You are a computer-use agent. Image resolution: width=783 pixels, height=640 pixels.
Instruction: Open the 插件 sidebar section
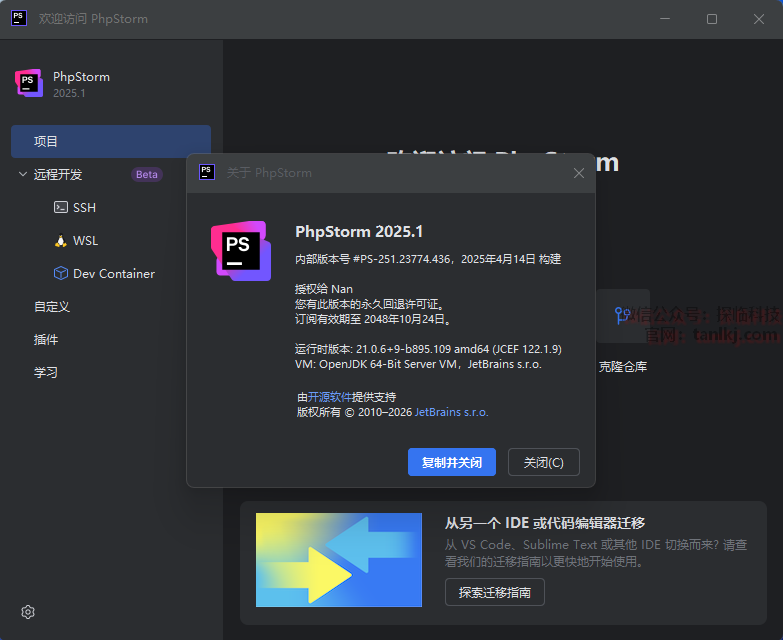[46, 340]
